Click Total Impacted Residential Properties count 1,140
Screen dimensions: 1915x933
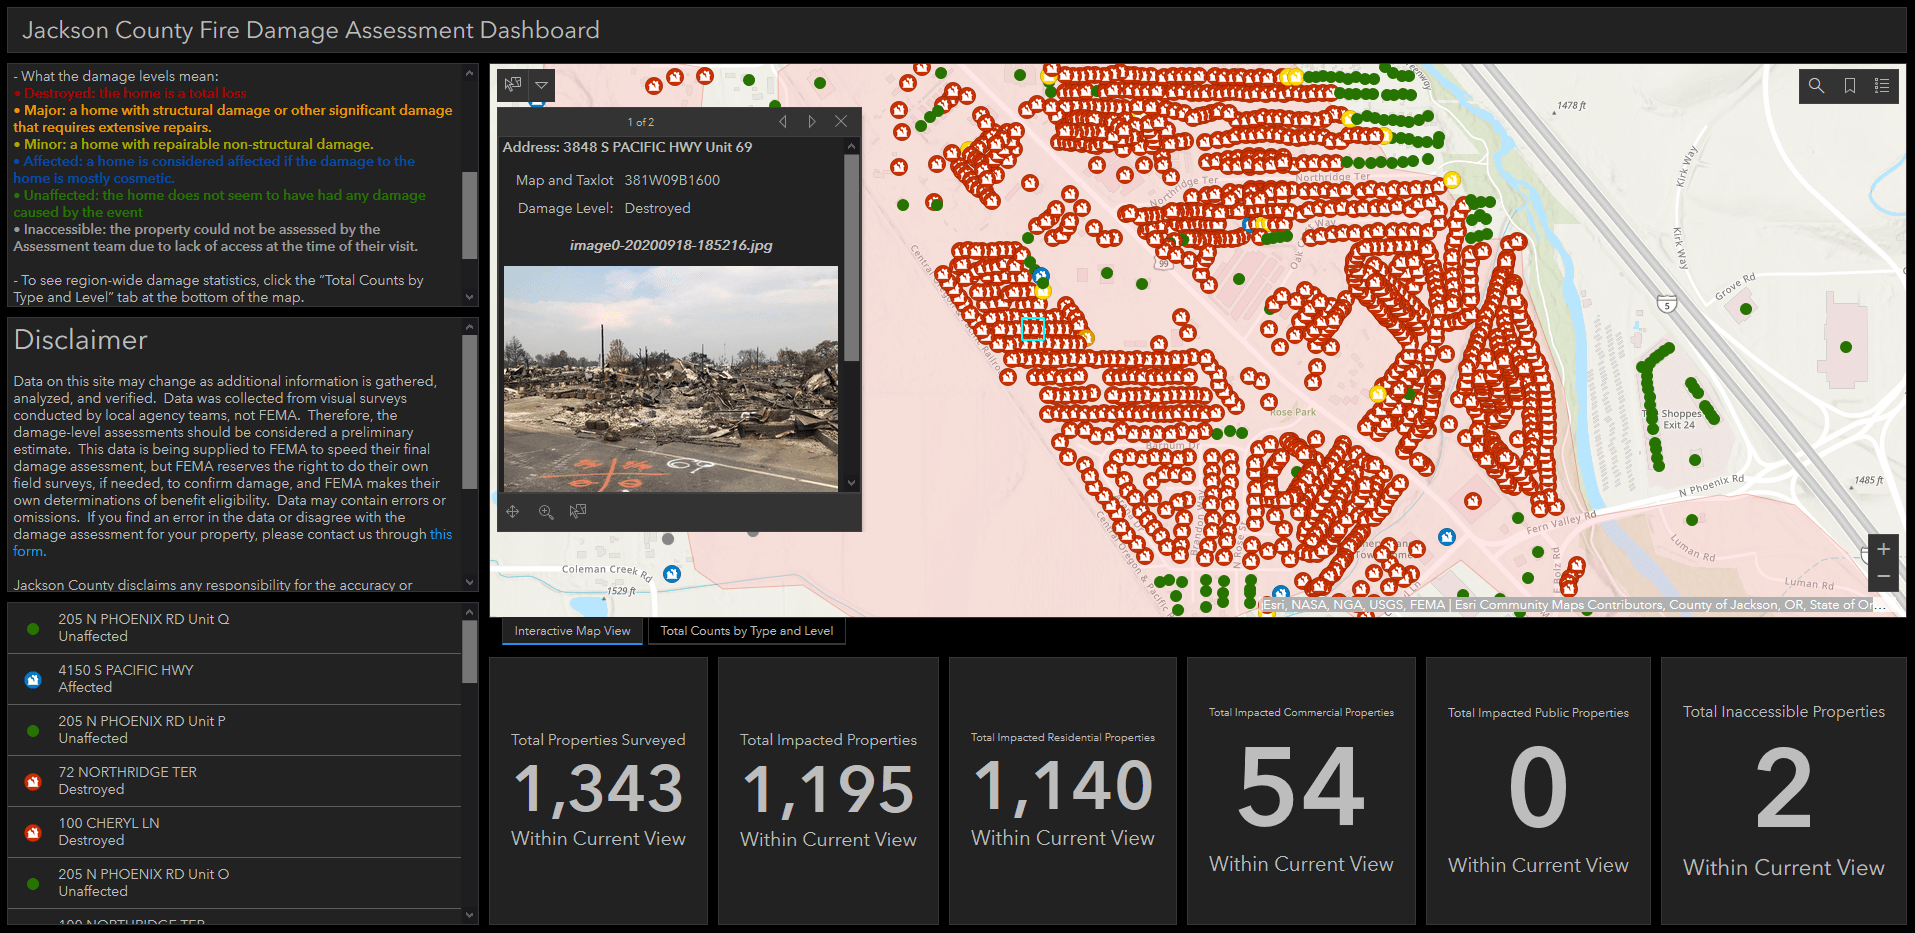[1063, 785]
